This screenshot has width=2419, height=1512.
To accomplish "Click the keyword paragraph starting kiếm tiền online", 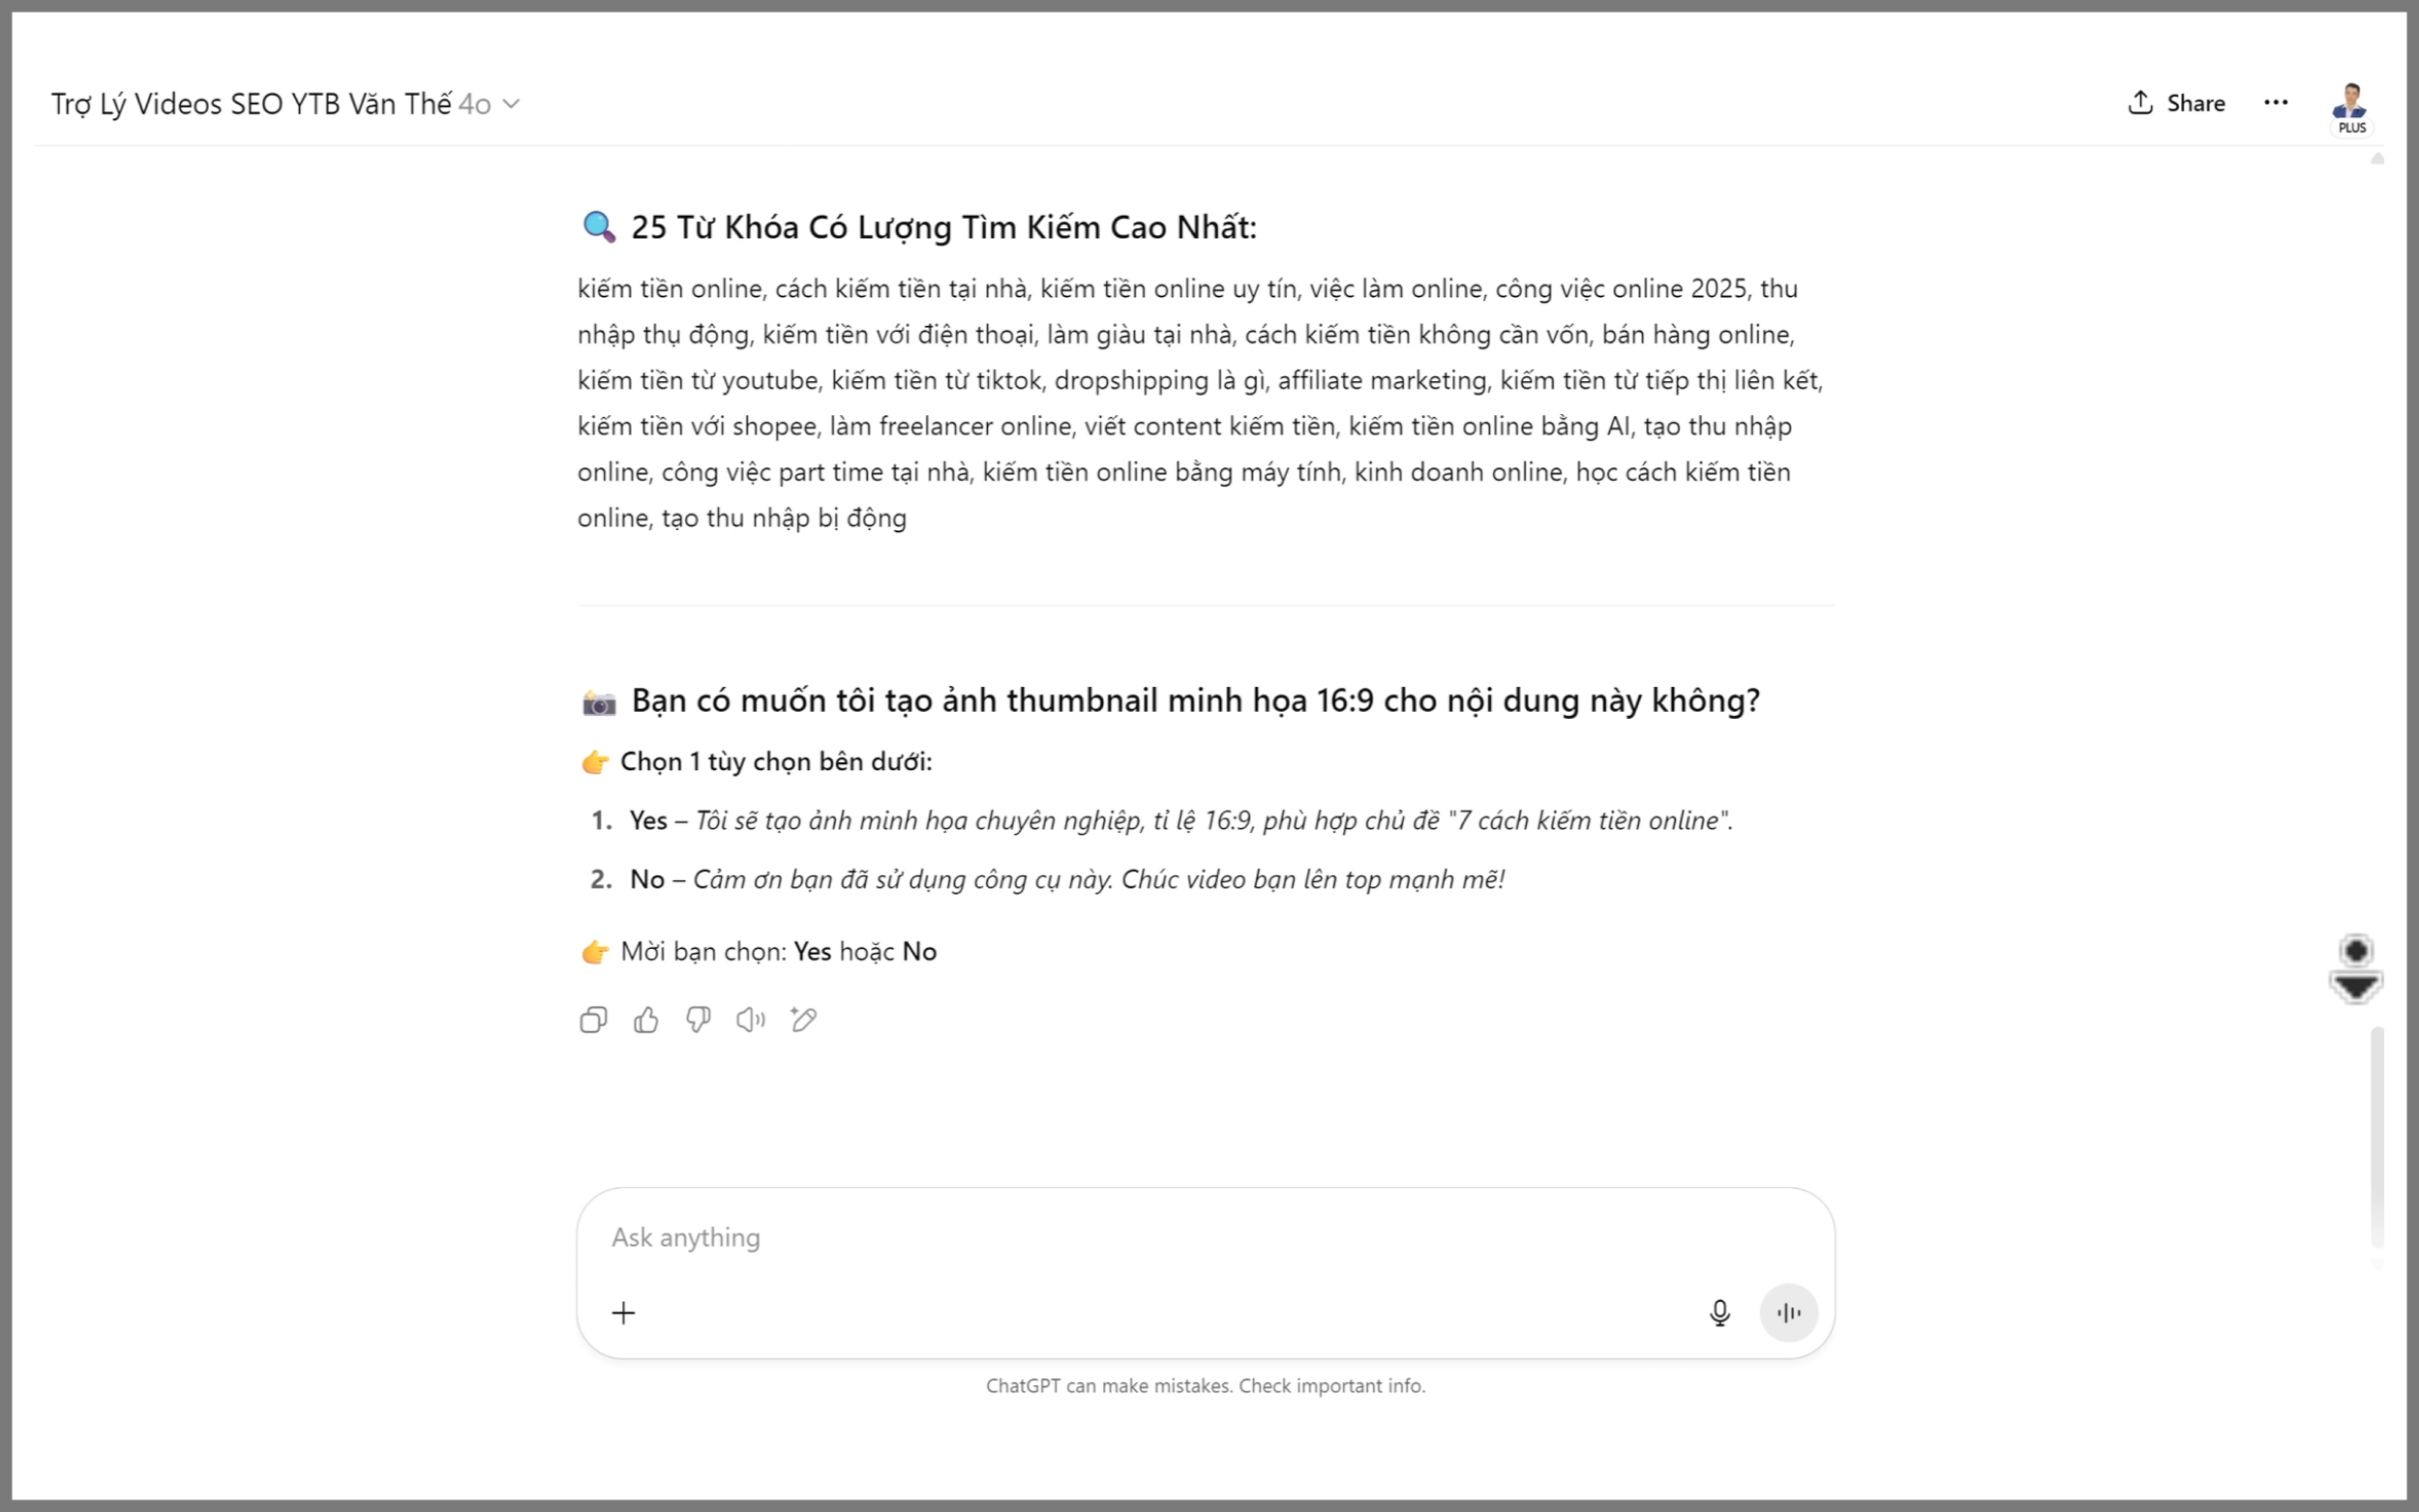I will point(1200,403).
